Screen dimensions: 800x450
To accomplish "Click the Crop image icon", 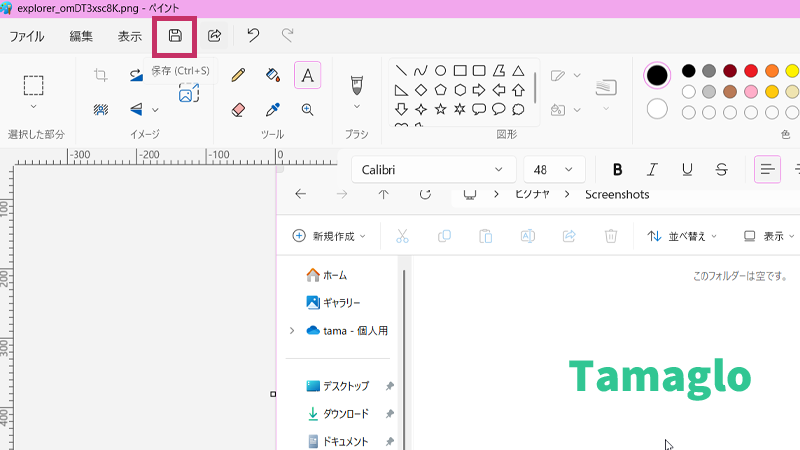I will click(100, 75).
